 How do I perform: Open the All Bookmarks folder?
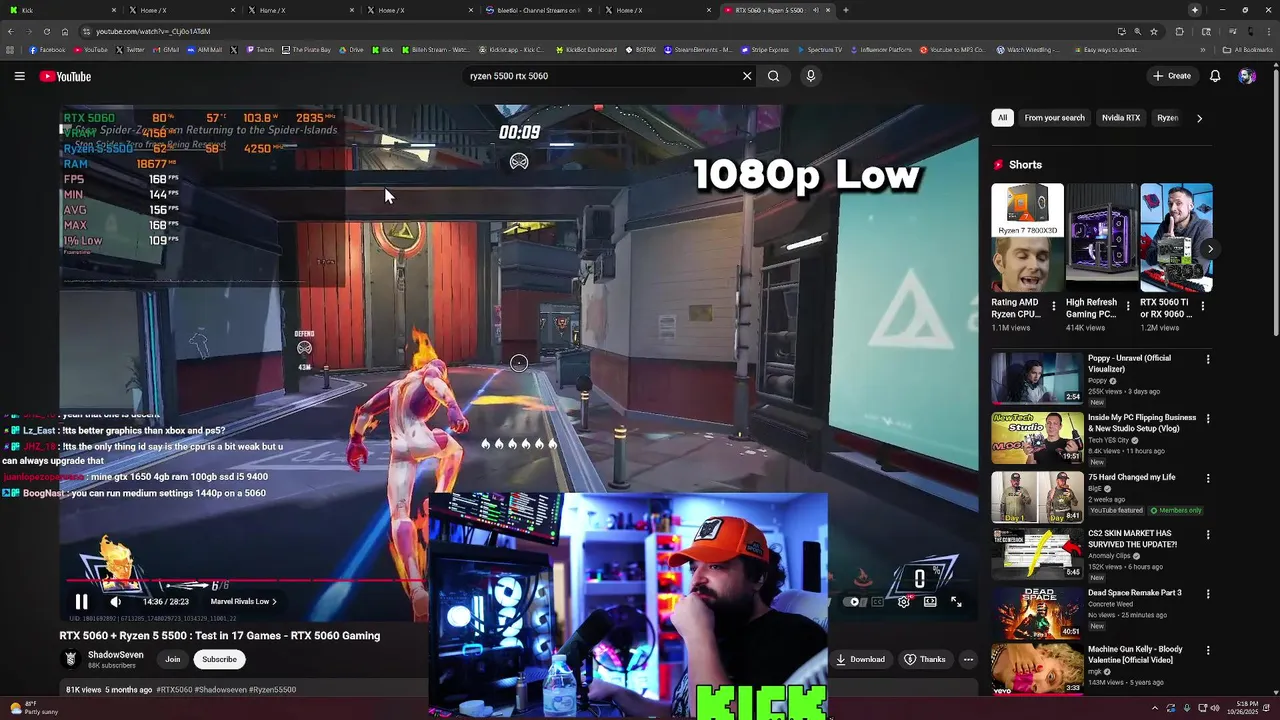(x=1247, y=49)
